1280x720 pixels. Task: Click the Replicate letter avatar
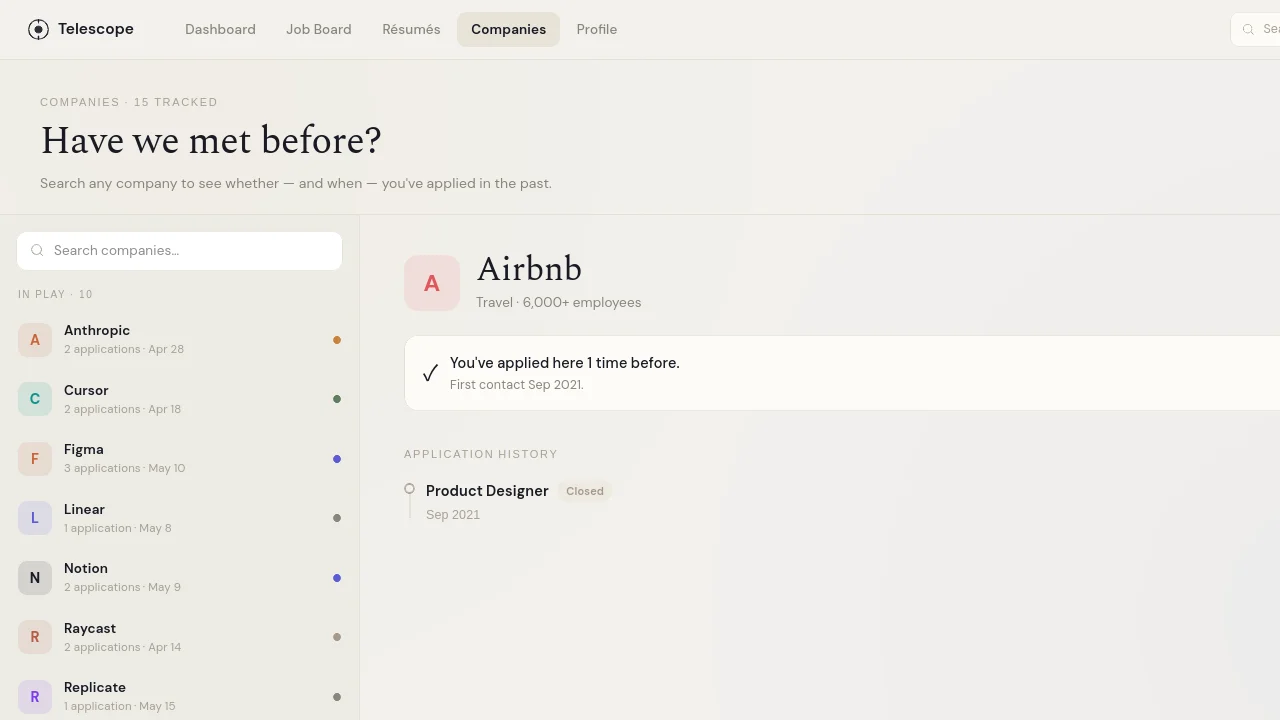click(x=35, y=697)
